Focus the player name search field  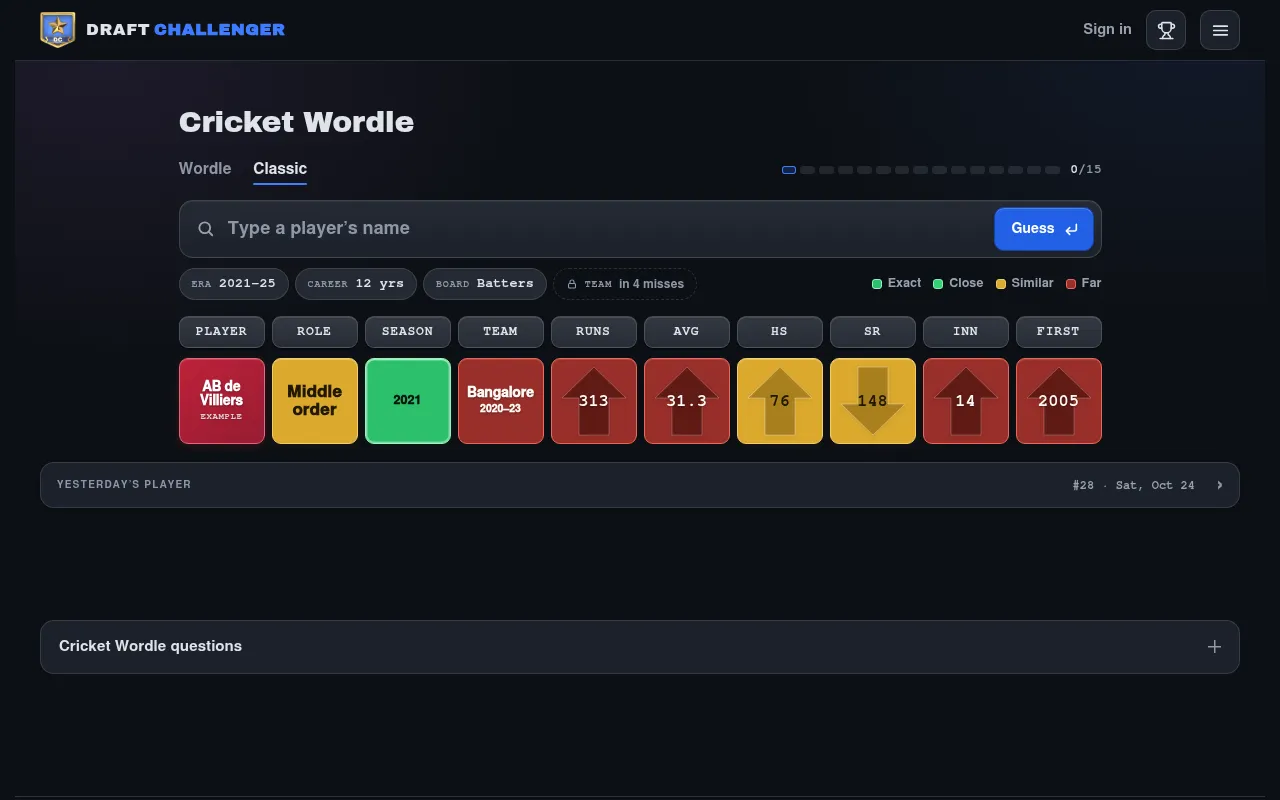[605, 229]
